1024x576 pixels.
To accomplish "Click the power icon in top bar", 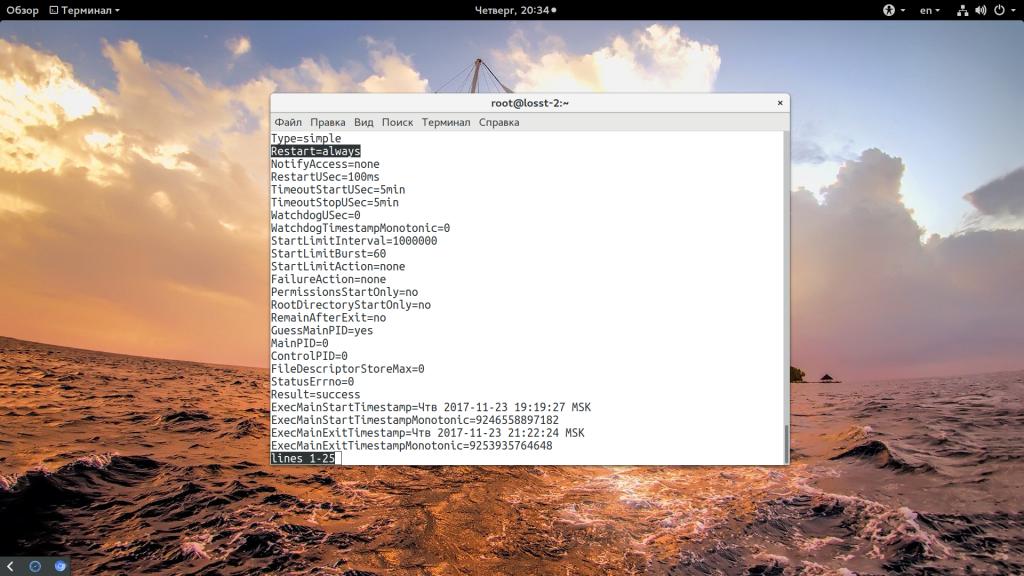I will 998,10.
